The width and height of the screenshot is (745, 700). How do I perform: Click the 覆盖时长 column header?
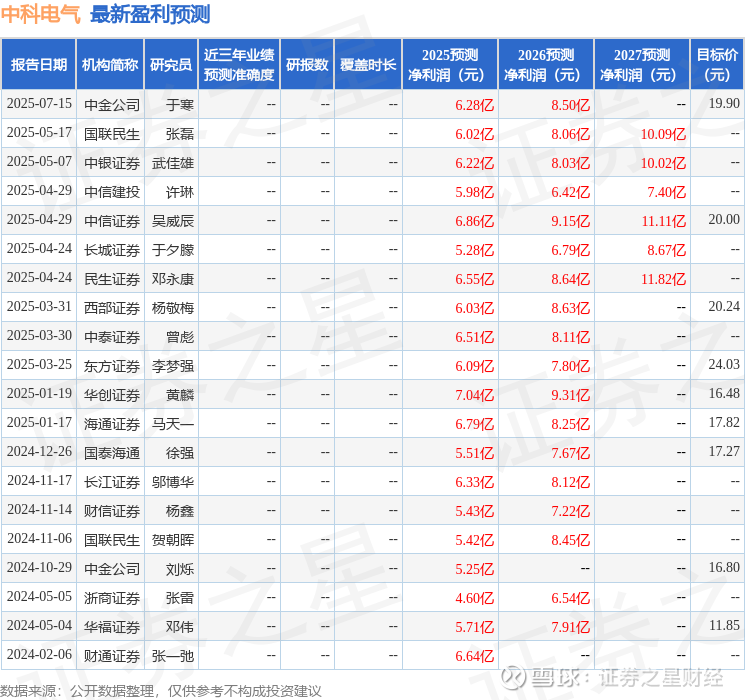click(x=368, y=64)
